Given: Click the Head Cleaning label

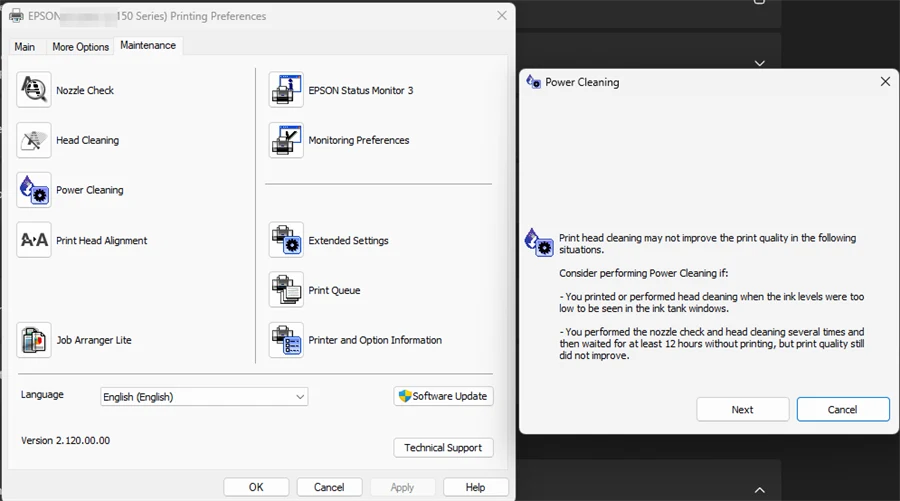Looking at the screenshot, I should tap(87, 140).
